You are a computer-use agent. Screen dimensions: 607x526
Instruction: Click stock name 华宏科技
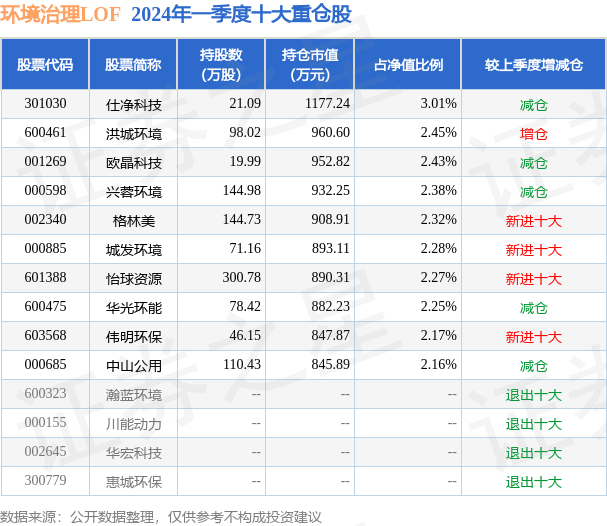(134, 453)
